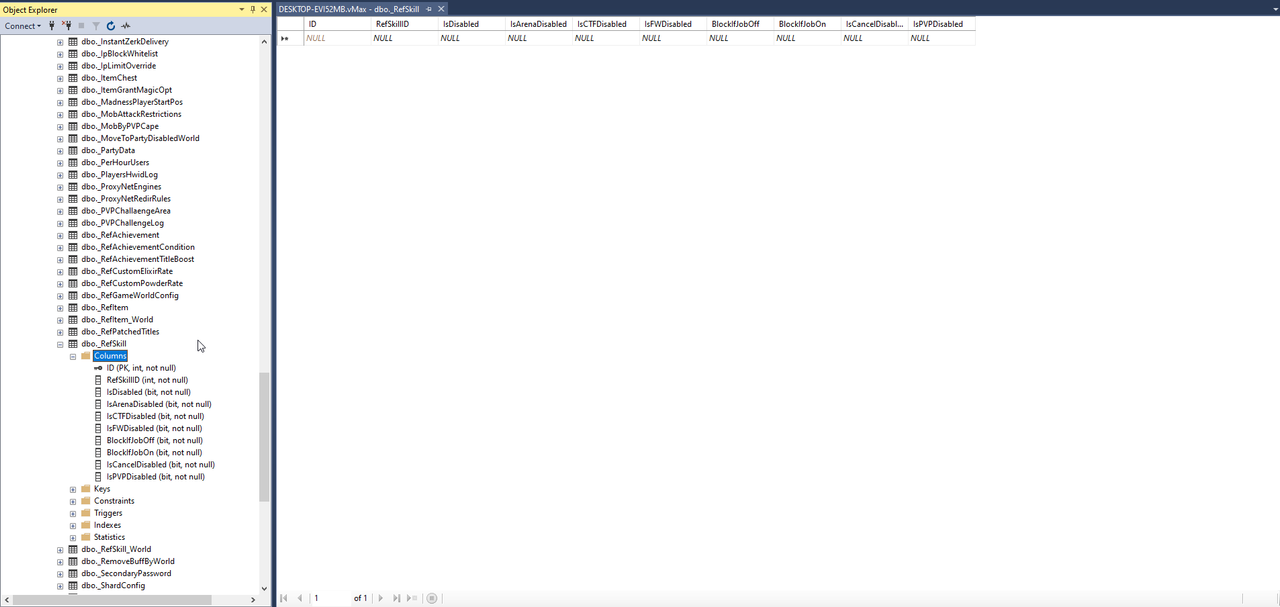Click the NULL cell under BlockIfJobOn column
This screenshot has width=1280, height=607.
tap(806, 38)
